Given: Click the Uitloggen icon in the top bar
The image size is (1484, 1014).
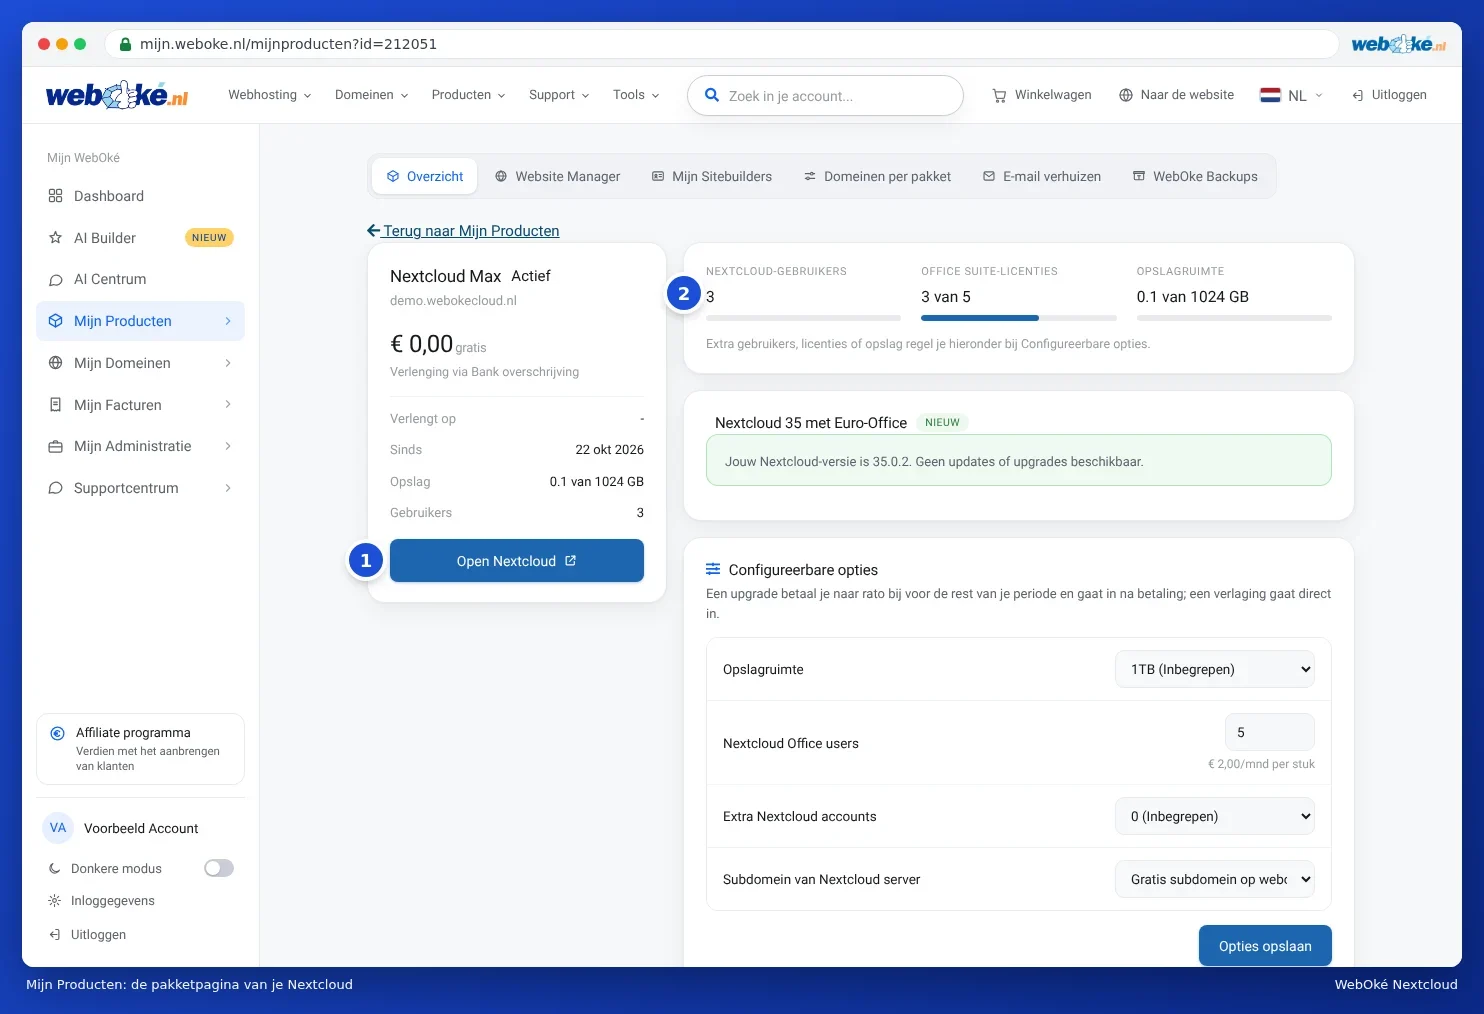Looking at the screenshot, I should coord(1358,95).
